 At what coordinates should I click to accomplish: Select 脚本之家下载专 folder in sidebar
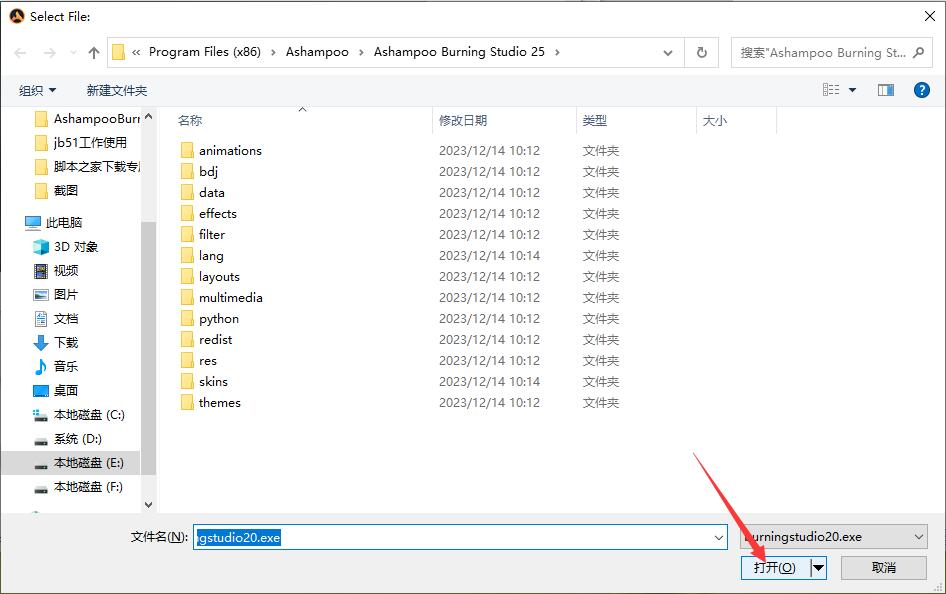[87, 166]
